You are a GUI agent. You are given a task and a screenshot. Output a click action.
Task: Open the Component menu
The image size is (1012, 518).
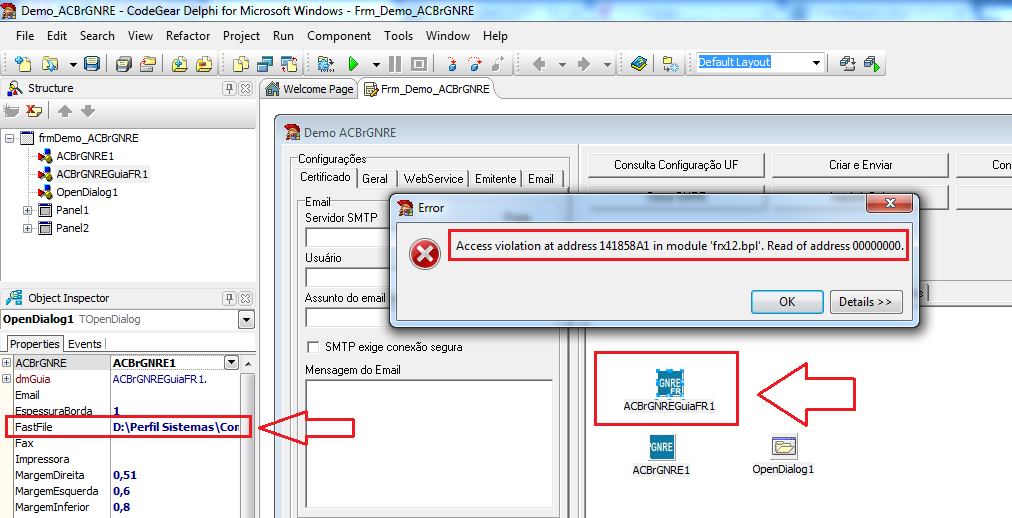pos(339,36)
